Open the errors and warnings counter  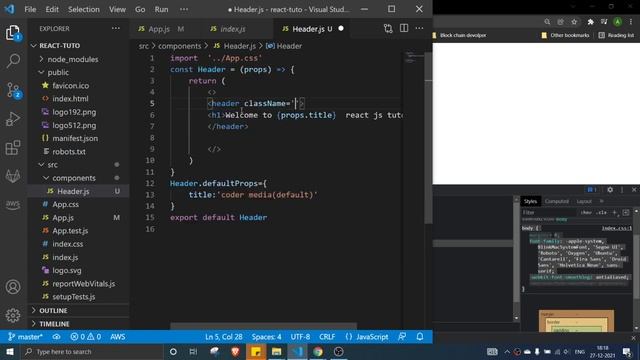86,337
